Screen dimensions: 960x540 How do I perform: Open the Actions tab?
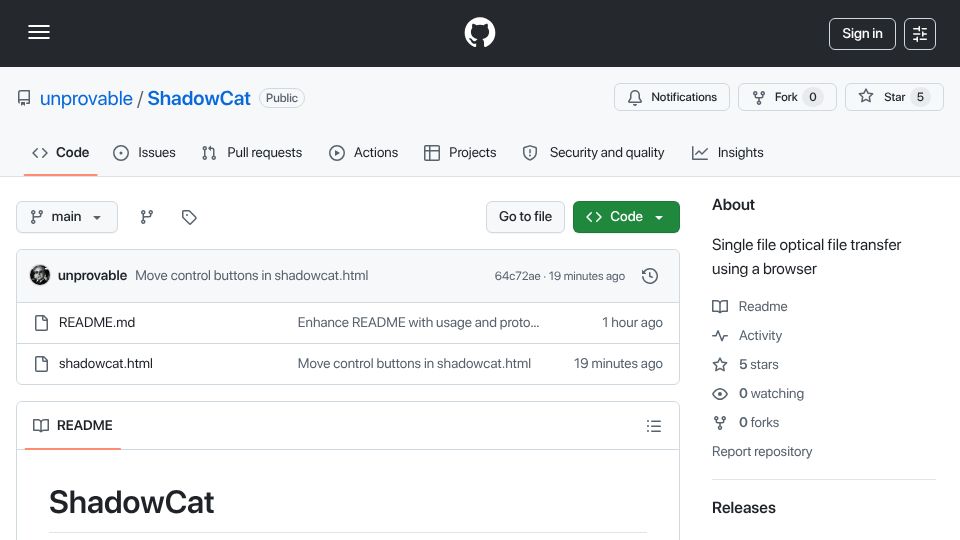tap(364, 152)
